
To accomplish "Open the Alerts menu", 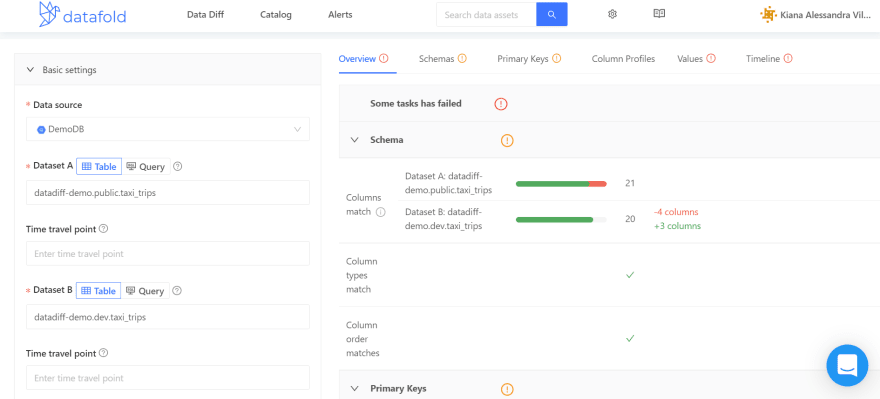I will click(x=340, y=15).
